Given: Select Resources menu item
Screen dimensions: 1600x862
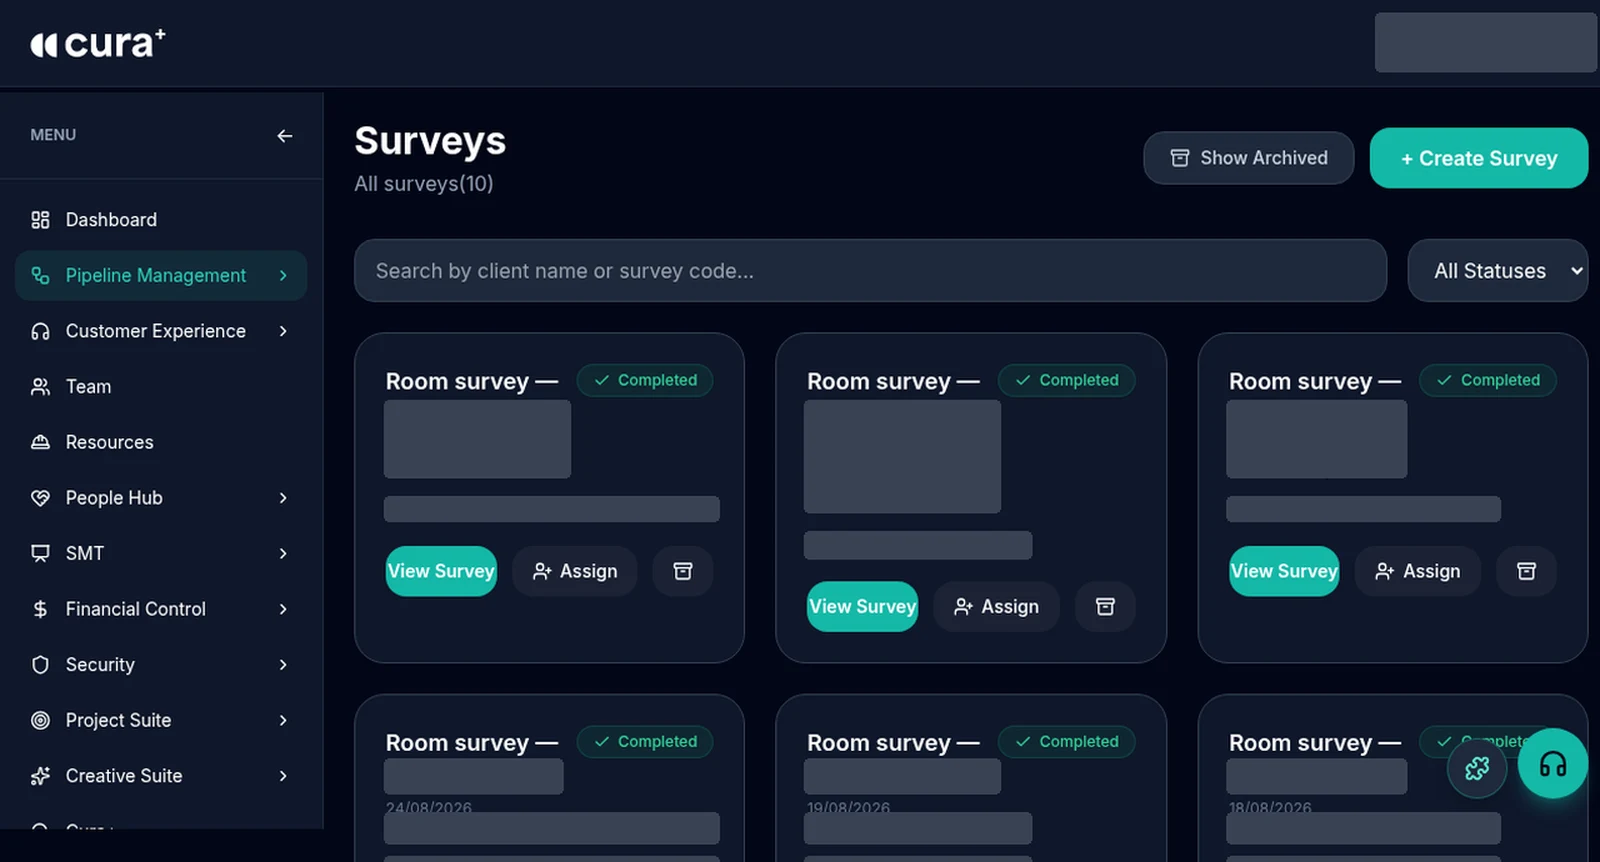Looking at the screenshot, I should (x=161, y=442).
